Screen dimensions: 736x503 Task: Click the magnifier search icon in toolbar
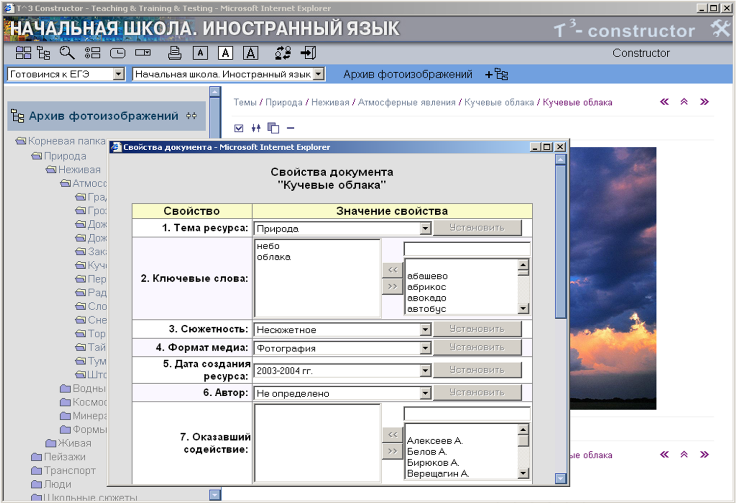click(67, 53)
